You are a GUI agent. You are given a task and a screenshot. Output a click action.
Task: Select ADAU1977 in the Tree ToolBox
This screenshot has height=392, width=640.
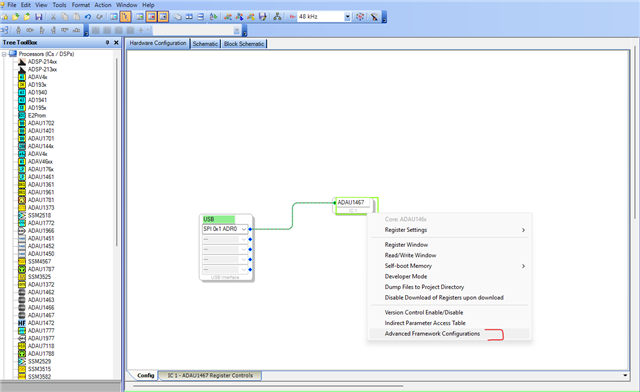click(x=41, y=338)
